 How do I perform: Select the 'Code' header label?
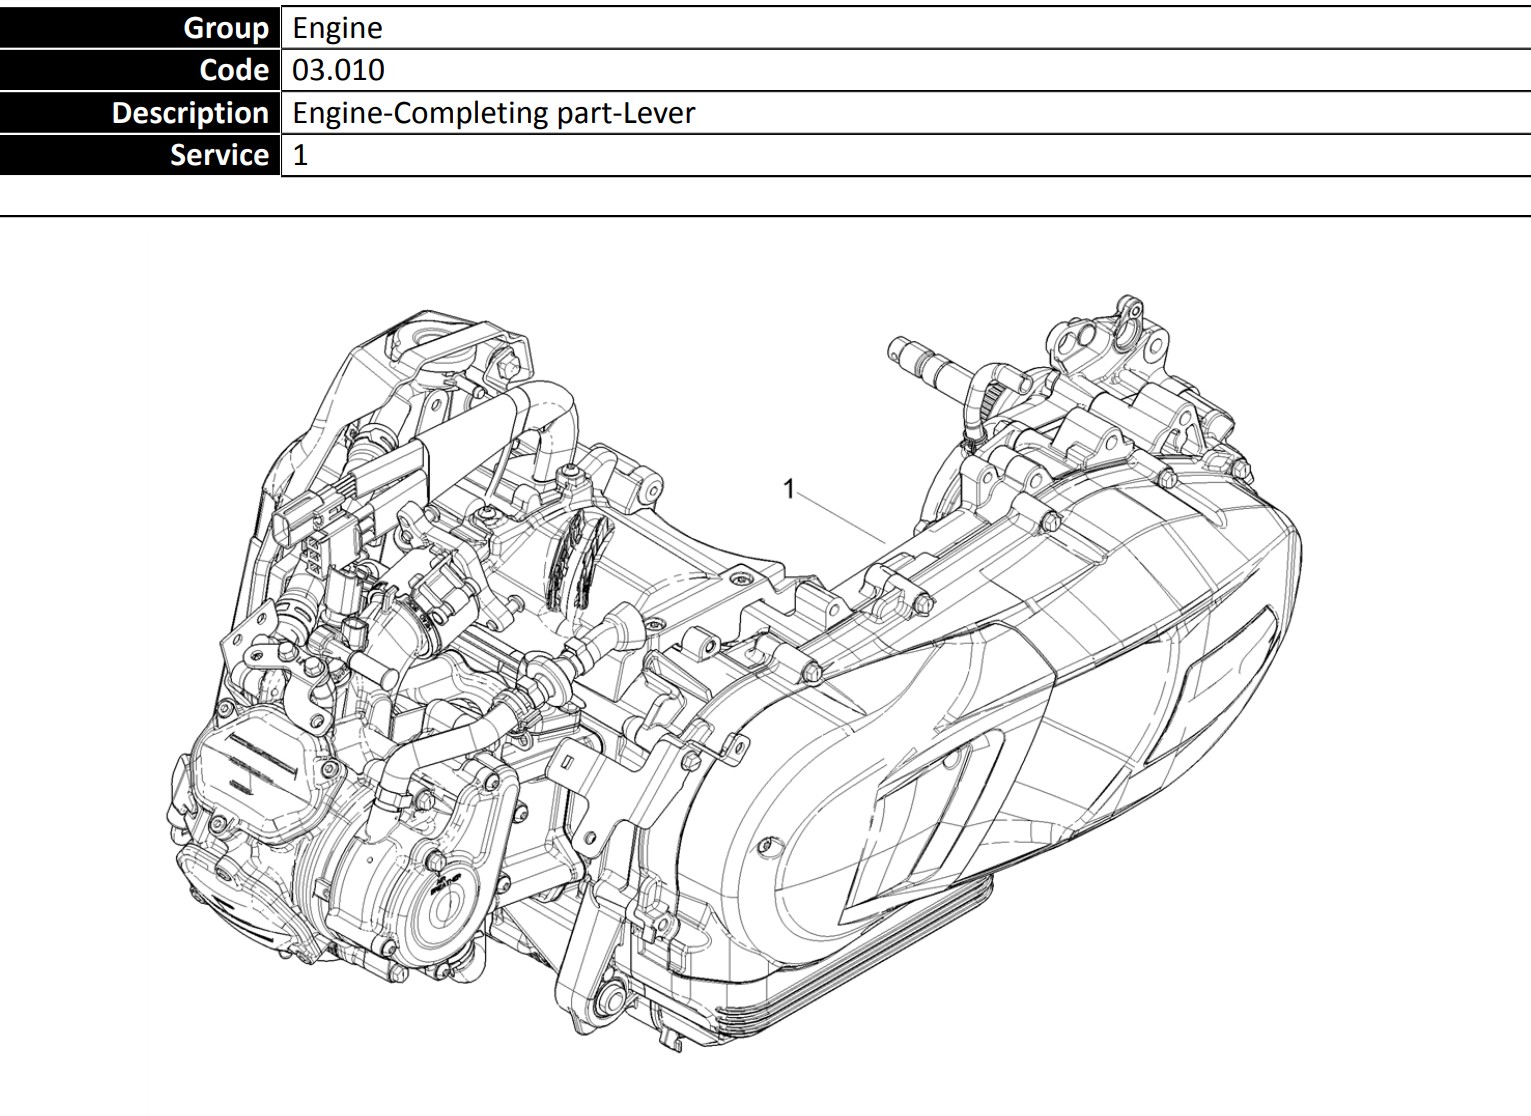(x=234, y=70)
